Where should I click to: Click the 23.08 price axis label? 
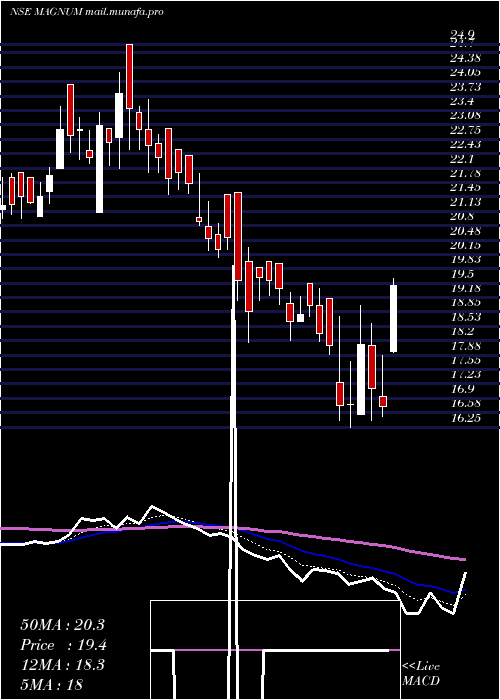point(465,116)
